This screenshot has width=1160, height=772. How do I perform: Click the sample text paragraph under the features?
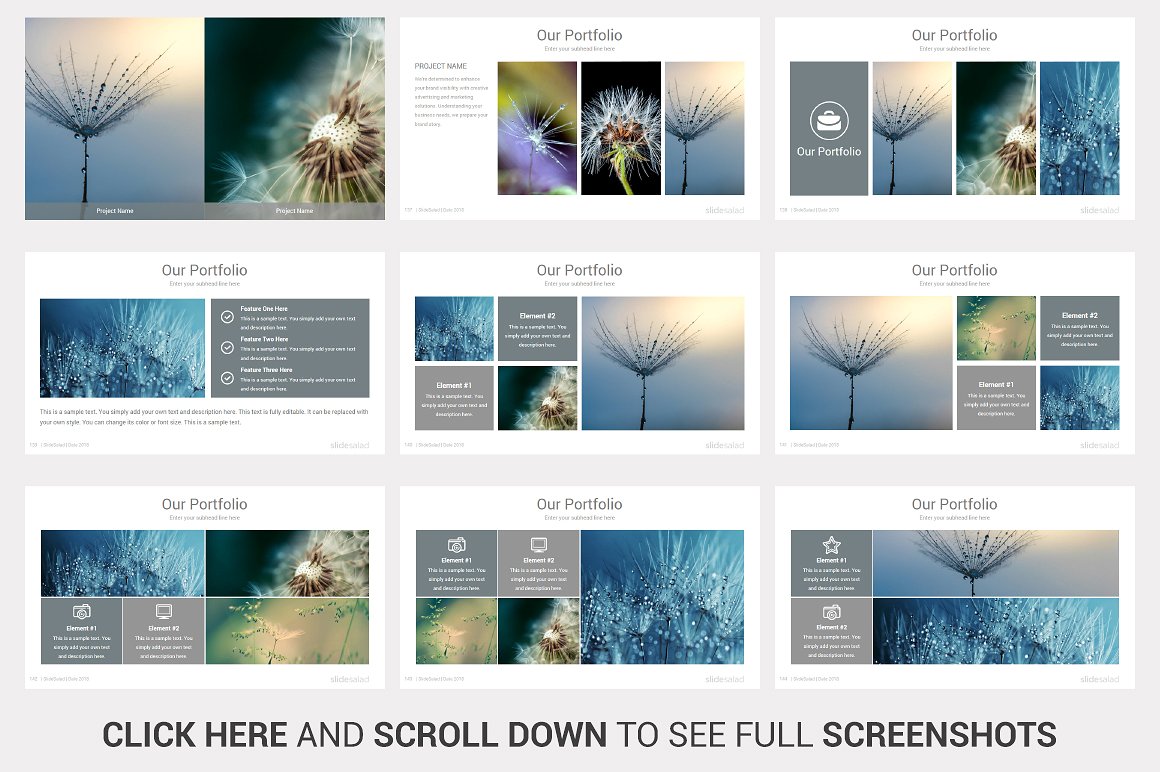click(x=204, y=417)
